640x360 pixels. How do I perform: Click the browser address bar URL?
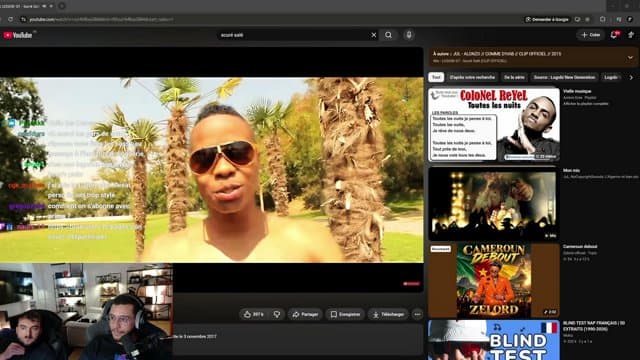(x=101, y=19)
